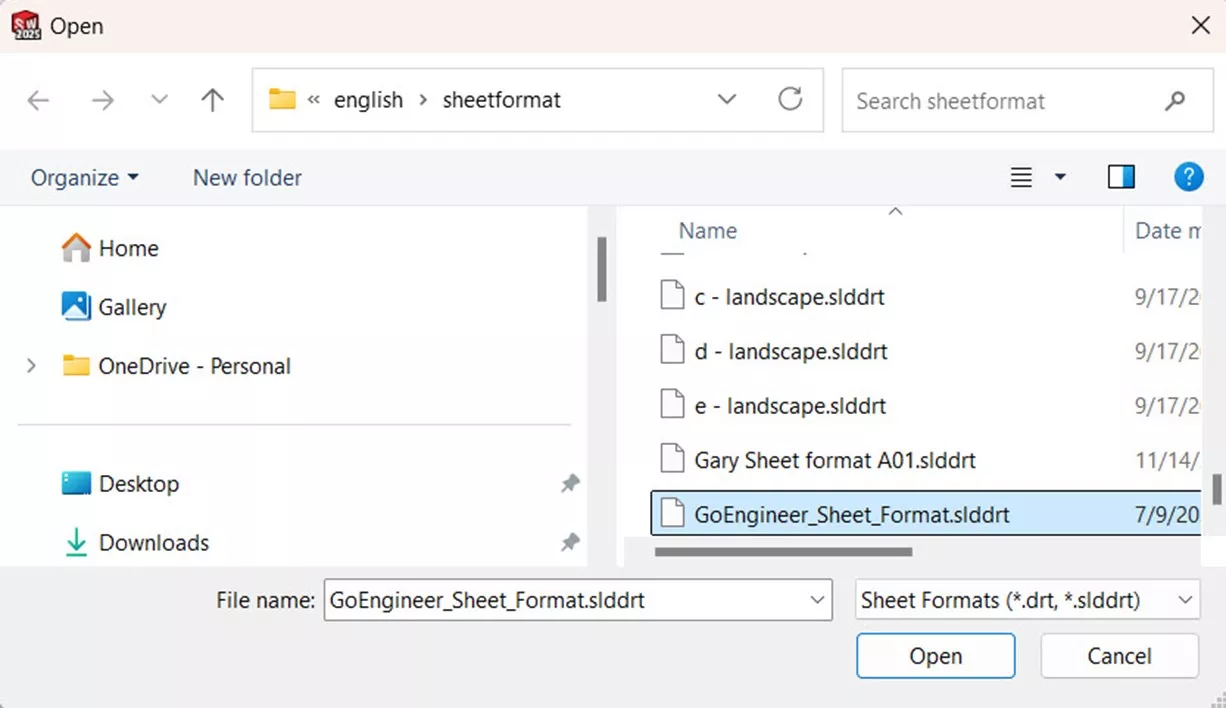
Task: Go up to the parent folder
Action: (x=212, y=100)
